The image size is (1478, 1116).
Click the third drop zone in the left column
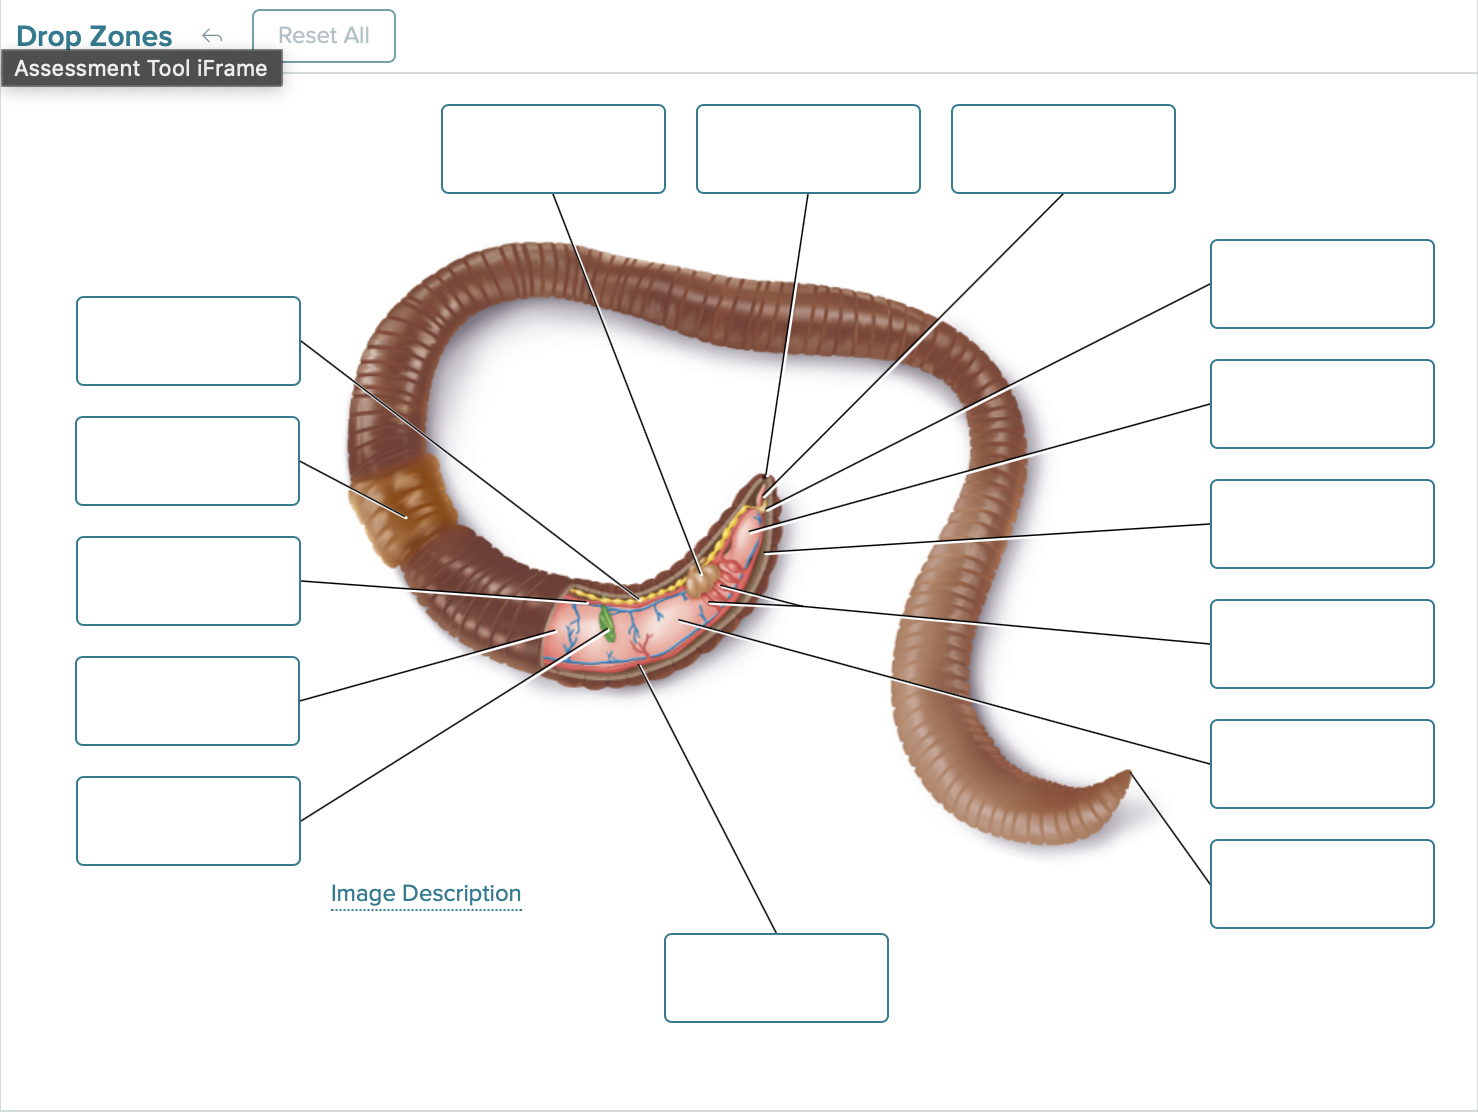(187, 581)
